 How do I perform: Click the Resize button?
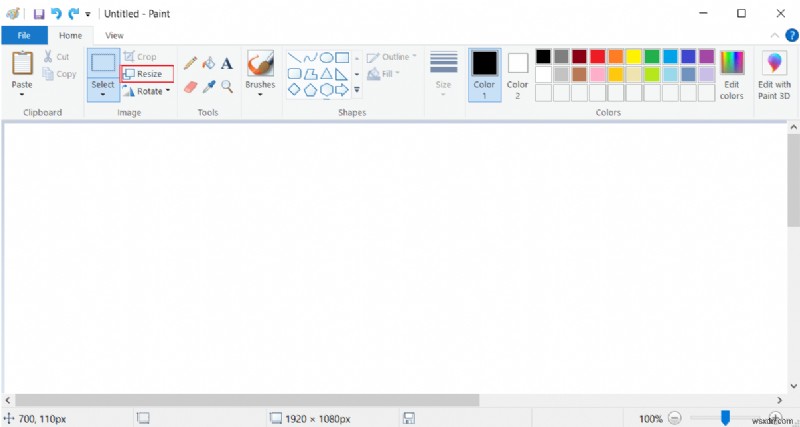point(147,74)
